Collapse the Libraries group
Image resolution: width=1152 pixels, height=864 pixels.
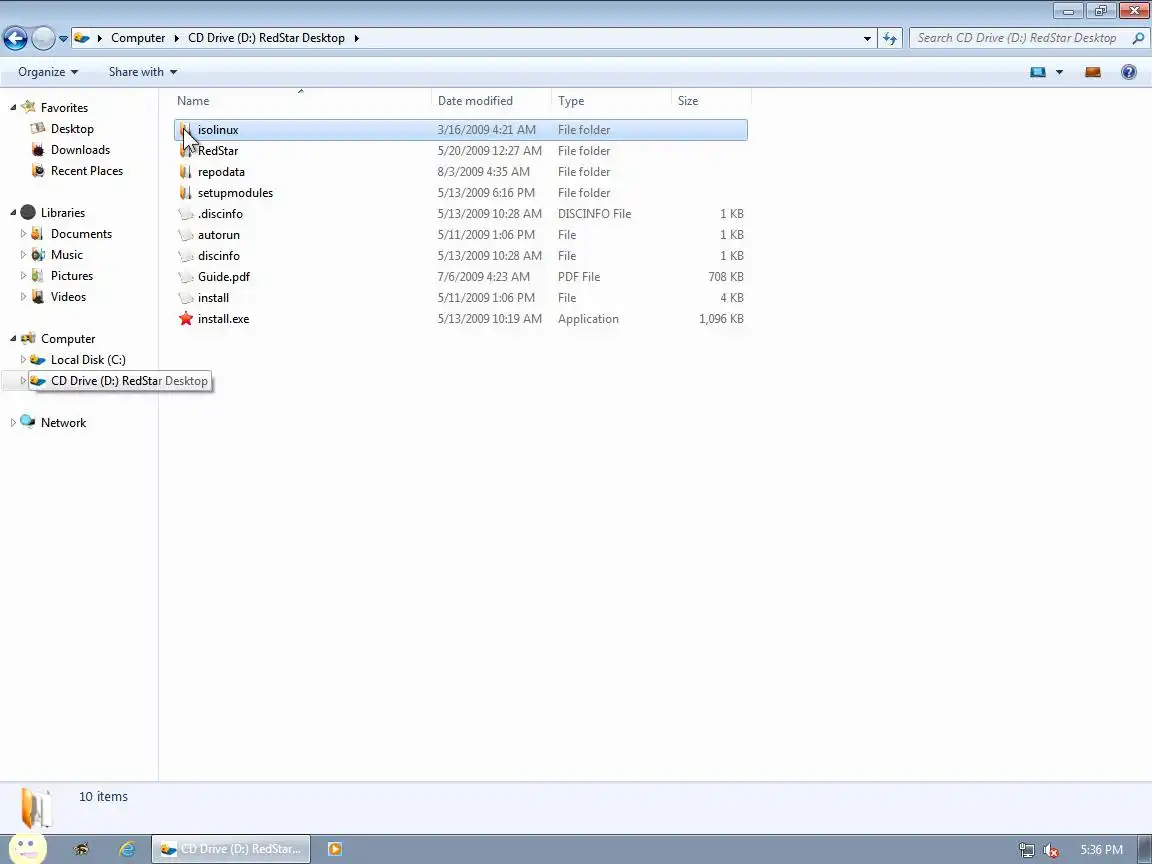[13, 212]
